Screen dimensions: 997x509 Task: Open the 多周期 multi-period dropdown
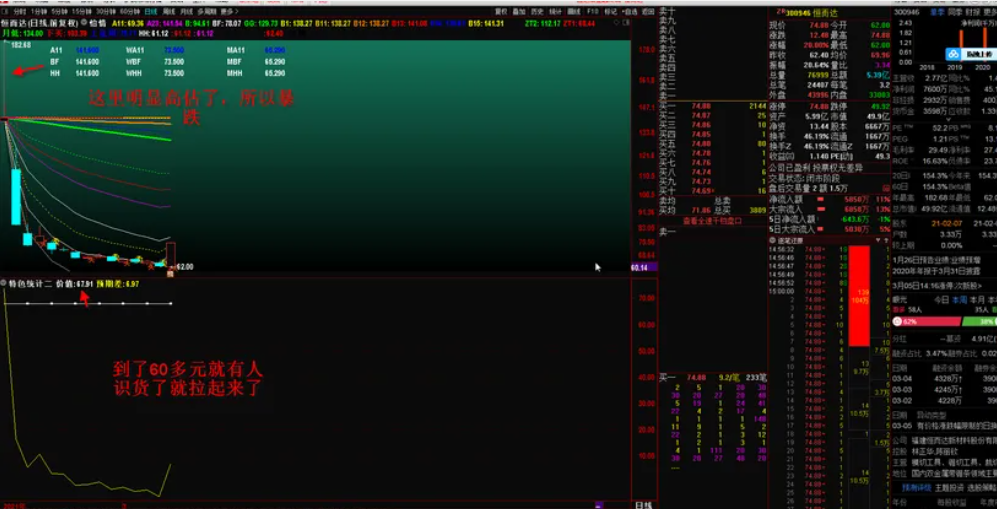pyautogui.click(x=207, y=11)
